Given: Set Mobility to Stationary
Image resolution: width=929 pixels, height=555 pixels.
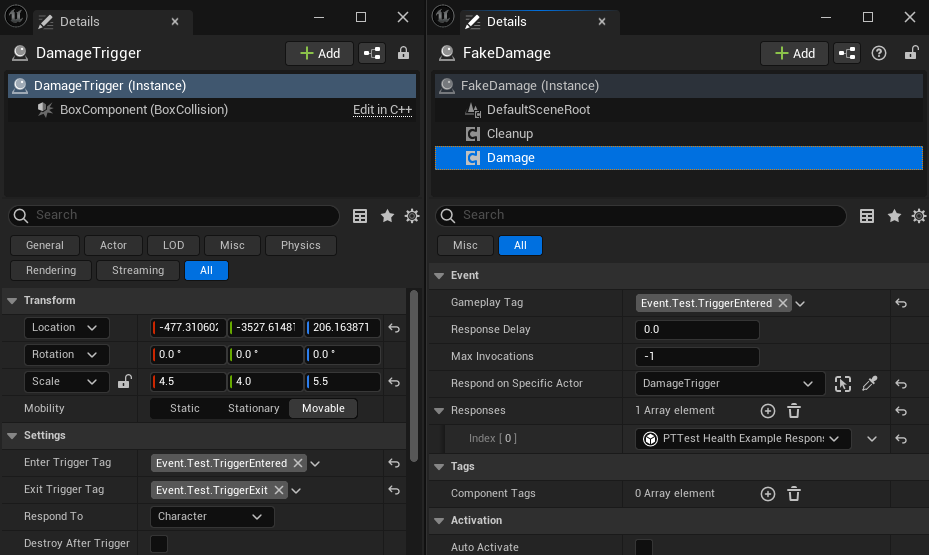Looking at the screenshot, I should click(254, 409).
